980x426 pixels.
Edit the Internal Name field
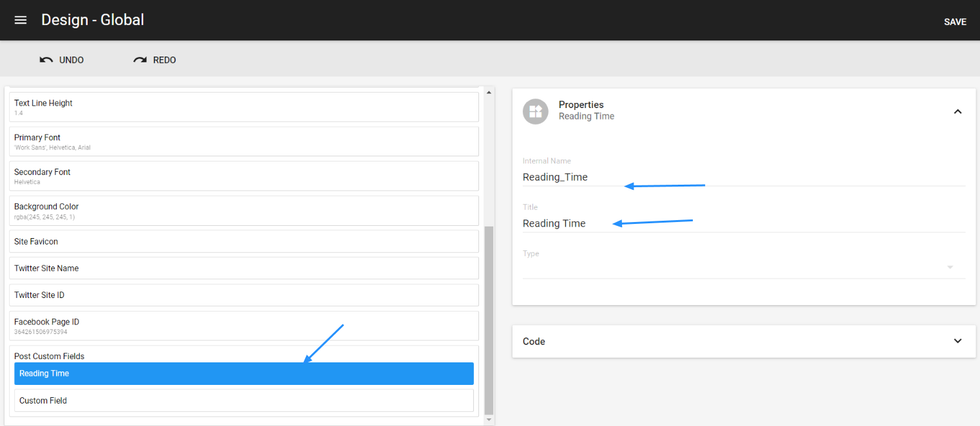740,177
